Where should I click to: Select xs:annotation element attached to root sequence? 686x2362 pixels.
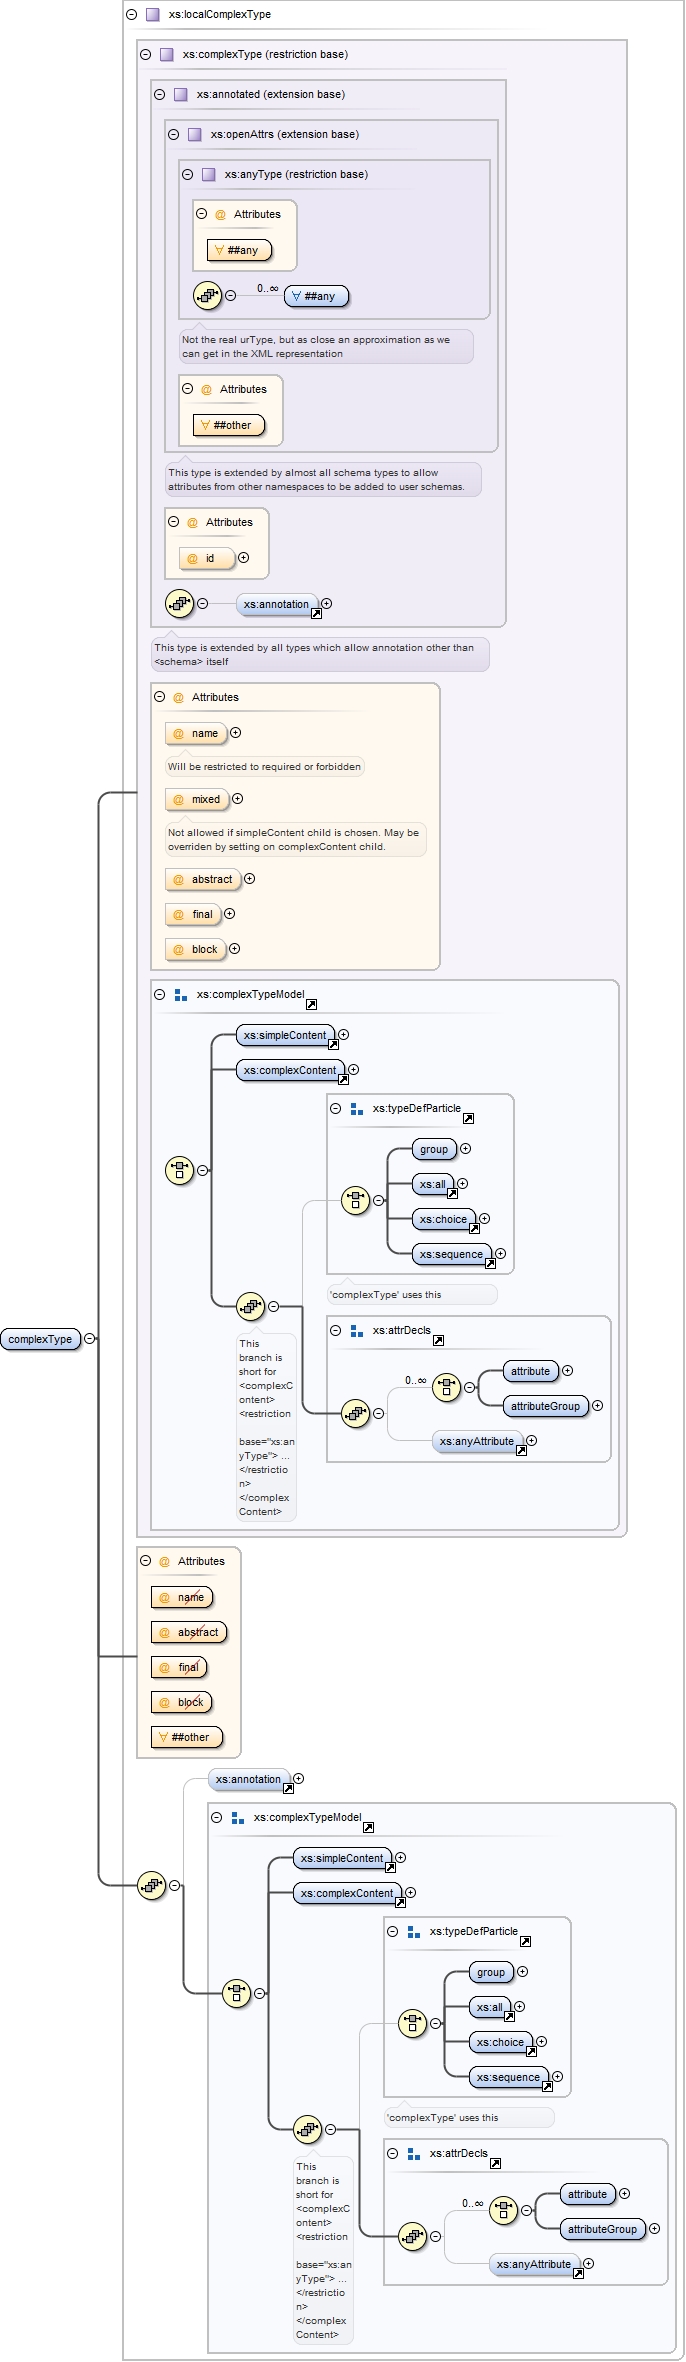249,1780
